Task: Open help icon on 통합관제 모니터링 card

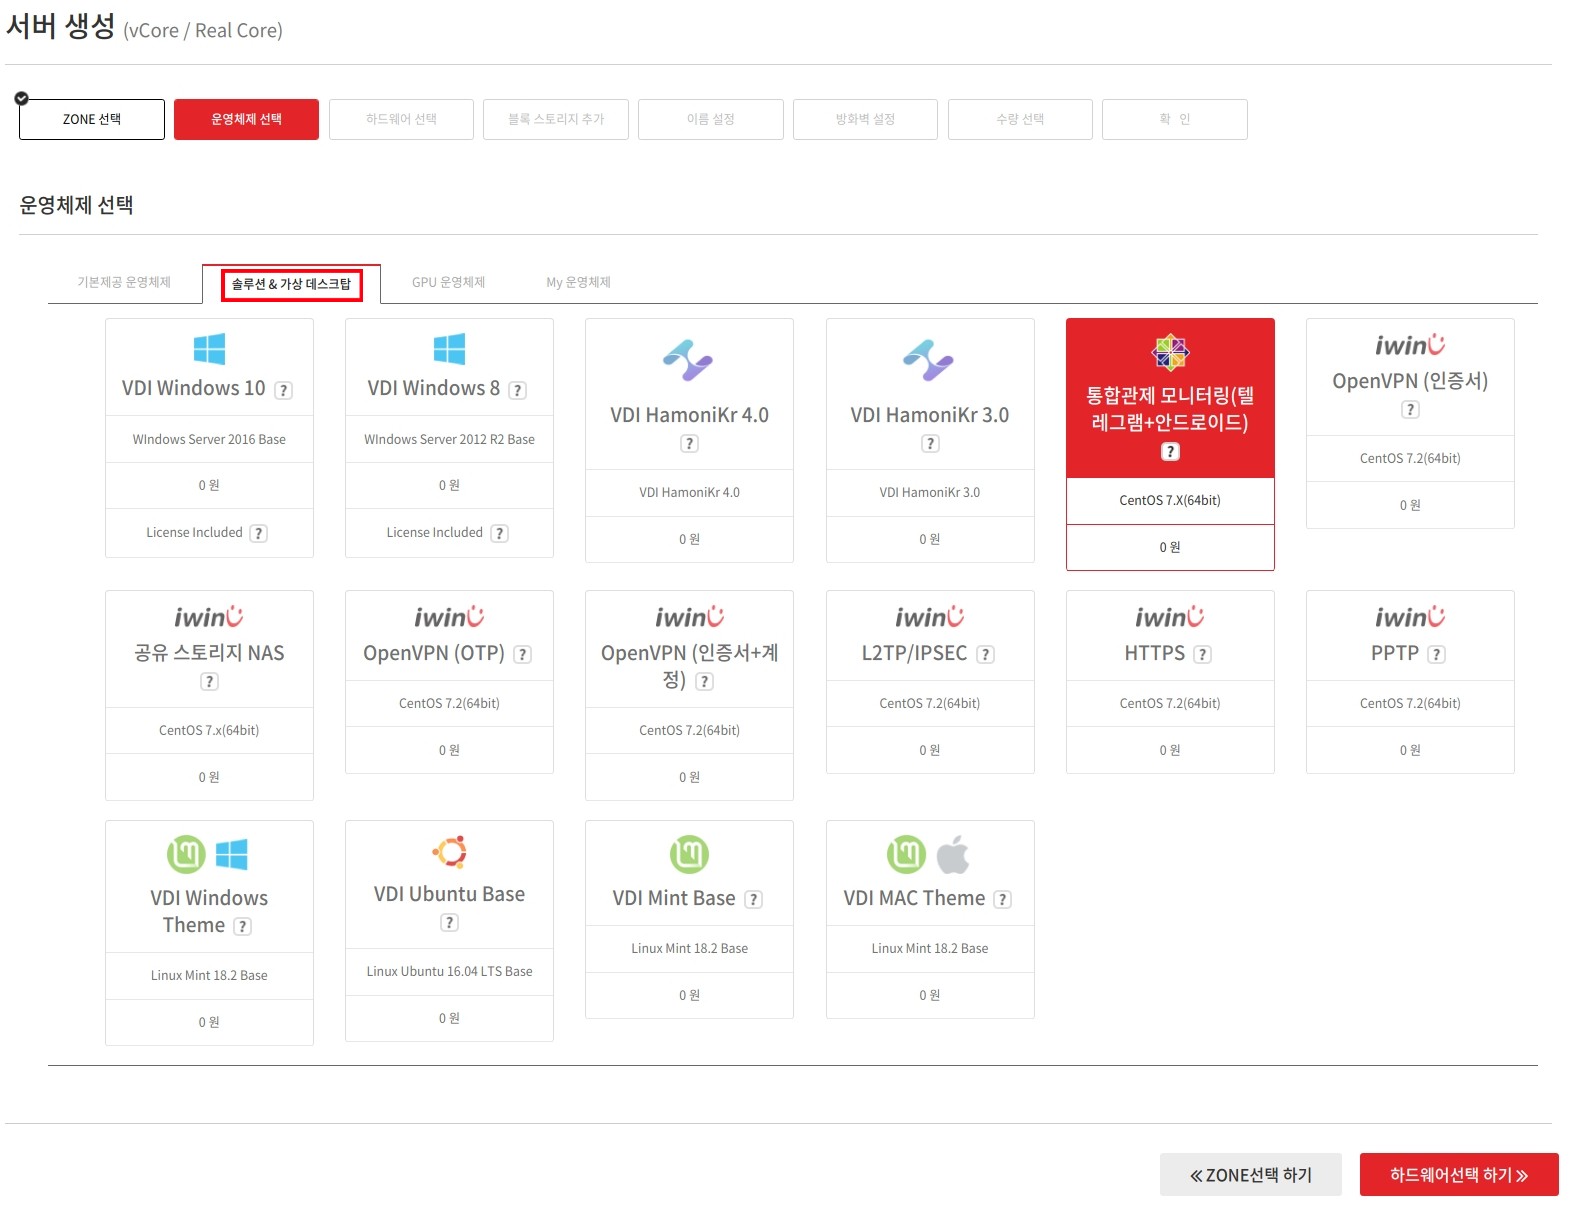Action: (x=1170, y=451)
